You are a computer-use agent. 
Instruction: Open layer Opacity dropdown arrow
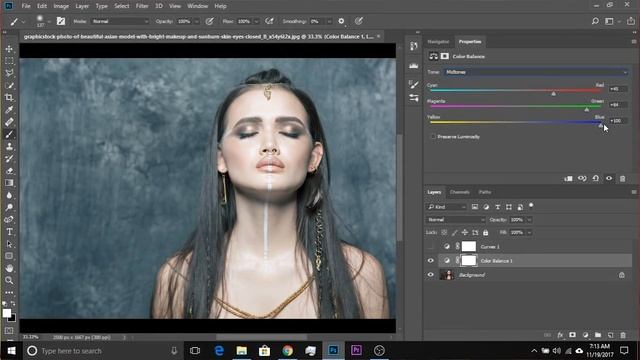click(x=529, y=220)
